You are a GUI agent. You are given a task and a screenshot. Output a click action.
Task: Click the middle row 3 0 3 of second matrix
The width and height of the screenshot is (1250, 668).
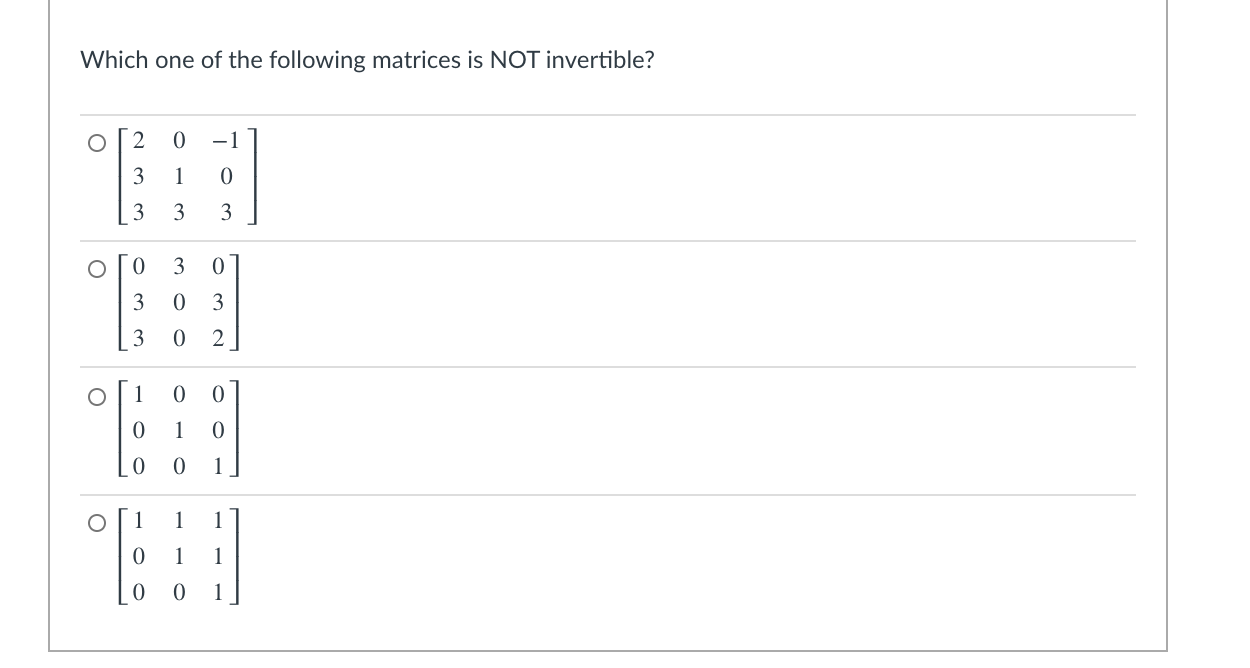tap(180, 303)
